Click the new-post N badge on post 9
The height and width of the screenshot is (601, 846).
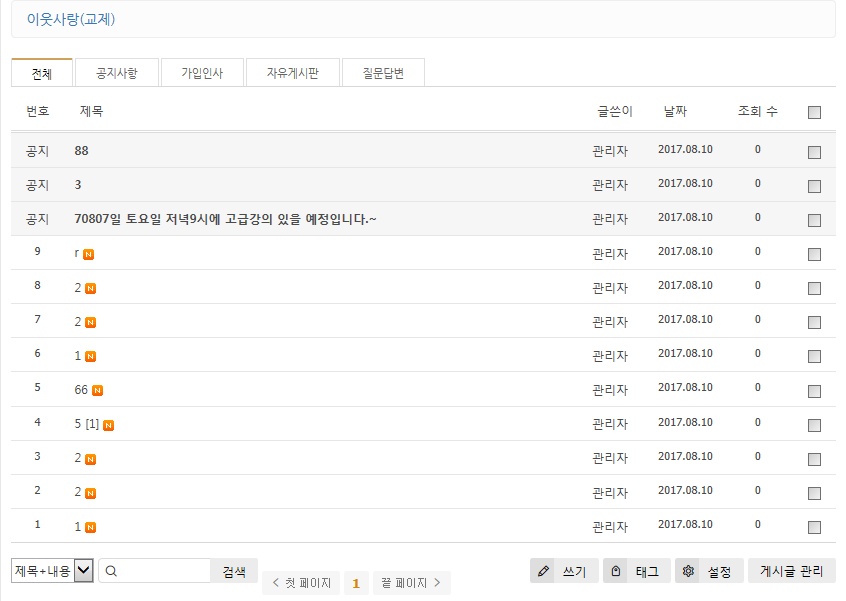[89, 254]
